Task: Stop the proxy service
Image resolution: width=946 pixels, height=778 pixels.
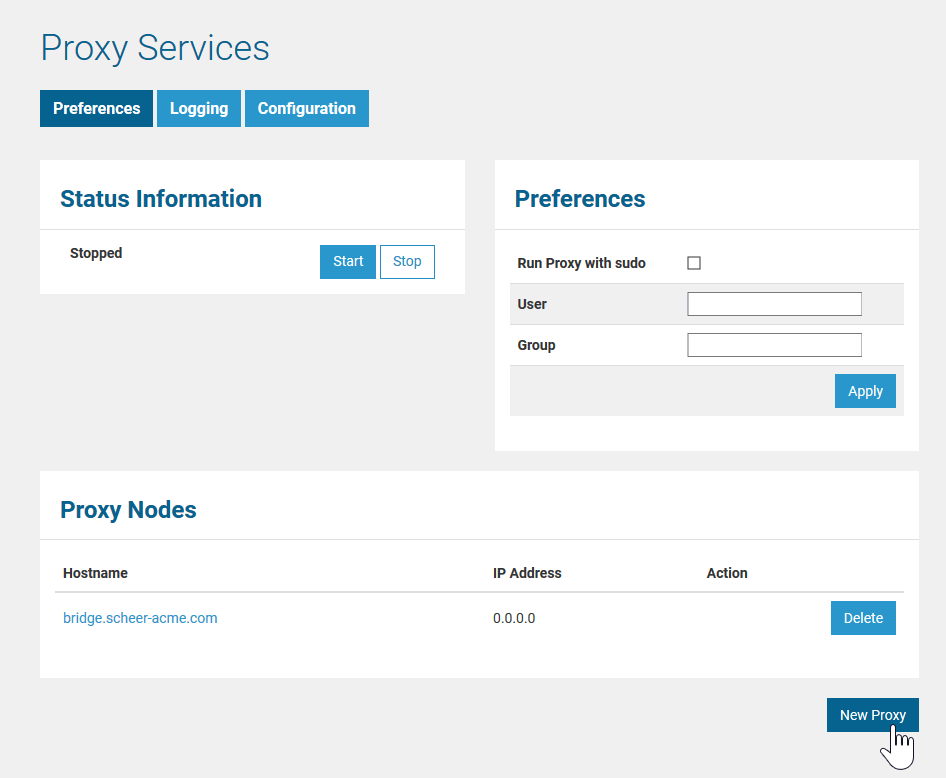Action: coord(406,261)
